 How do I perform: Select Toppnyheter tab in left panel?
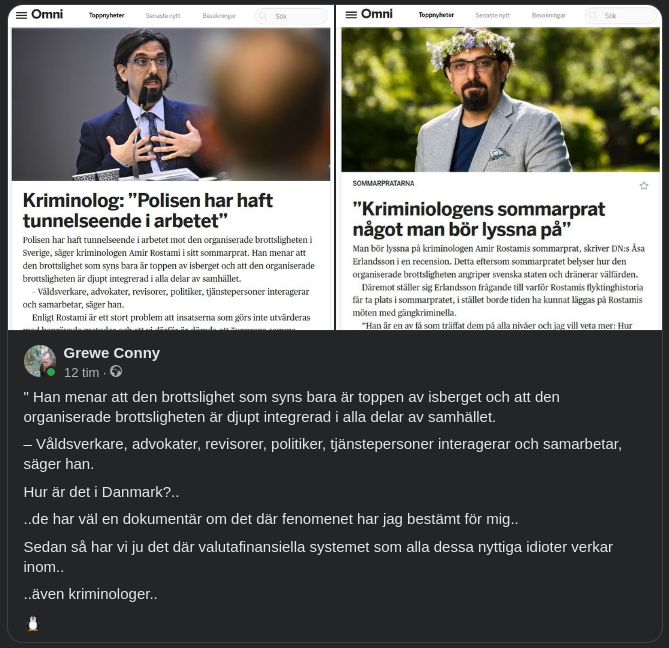(x=106, y=16)
